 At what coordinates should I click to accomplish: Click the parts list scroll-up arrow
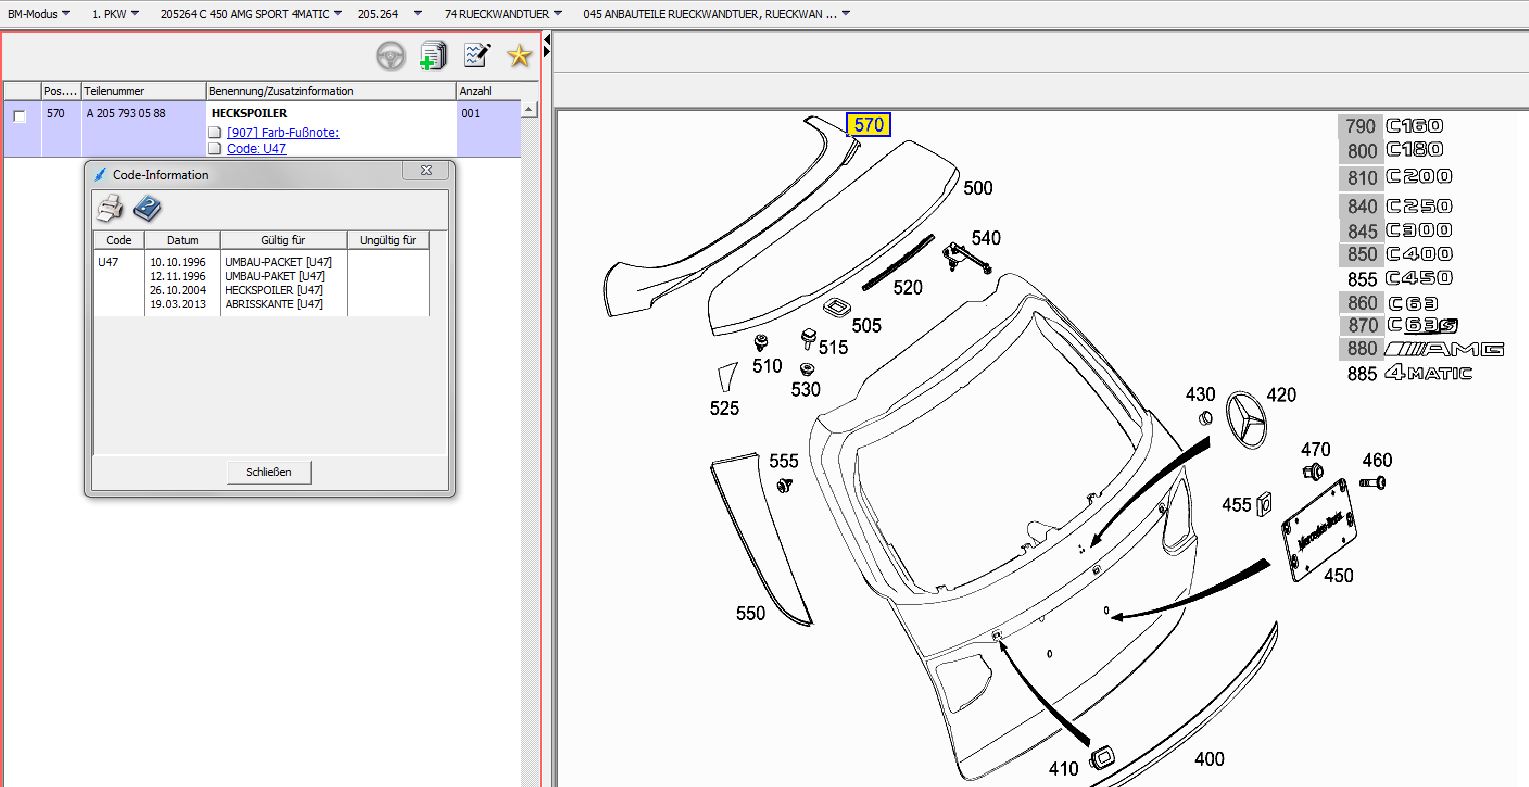(x=530, y=109)
